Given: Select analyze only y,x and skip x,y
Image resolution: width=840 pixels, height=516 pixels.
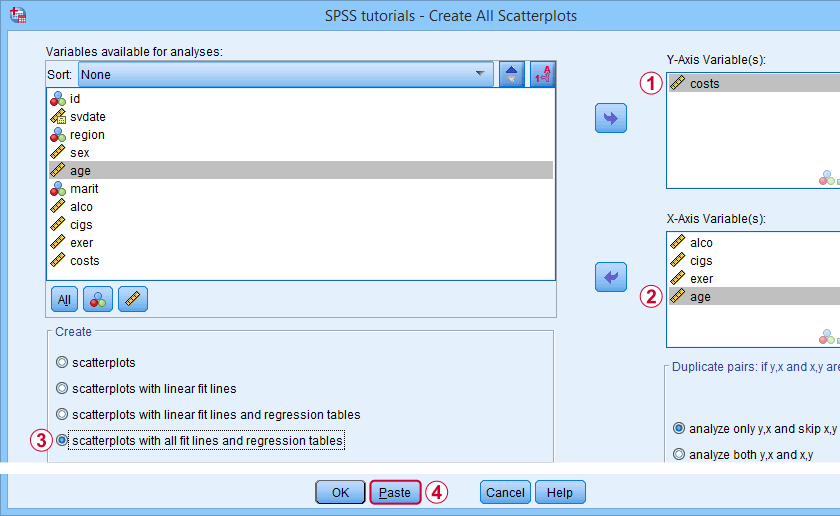Looking at the screenshot, I should pos(679,428).
